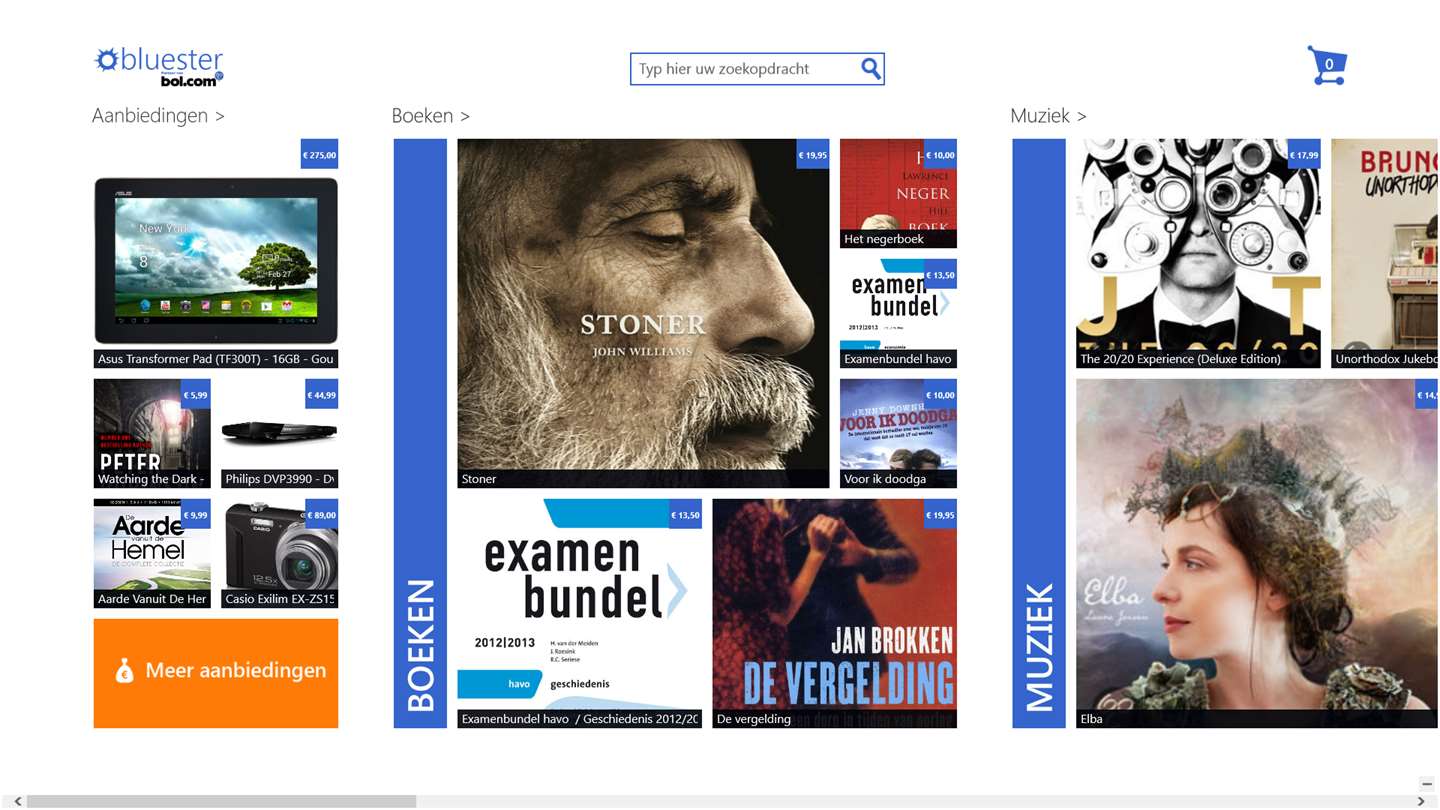Open Examenbundel havo Geschiedenis 2012/2013 tile
Screen dimensions: 1440x810
click(x=580, y=613)
